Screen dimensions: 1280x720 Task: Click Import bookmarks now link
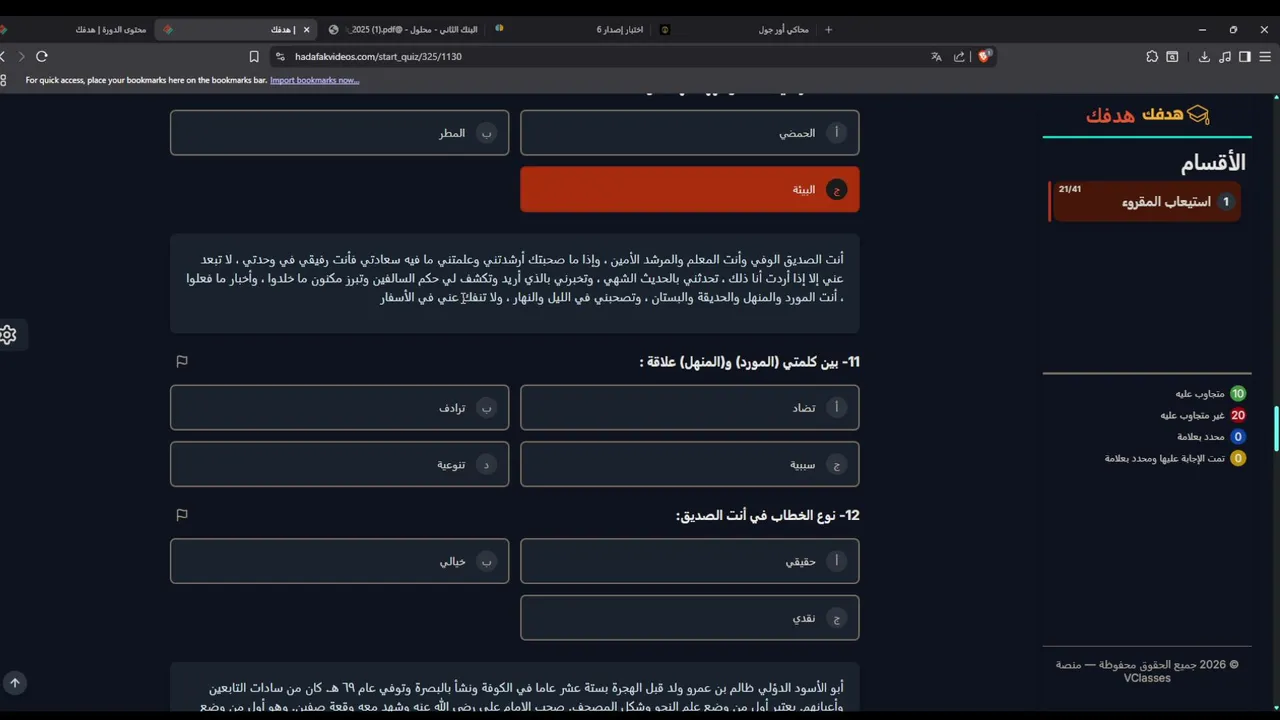pos(314,80)
